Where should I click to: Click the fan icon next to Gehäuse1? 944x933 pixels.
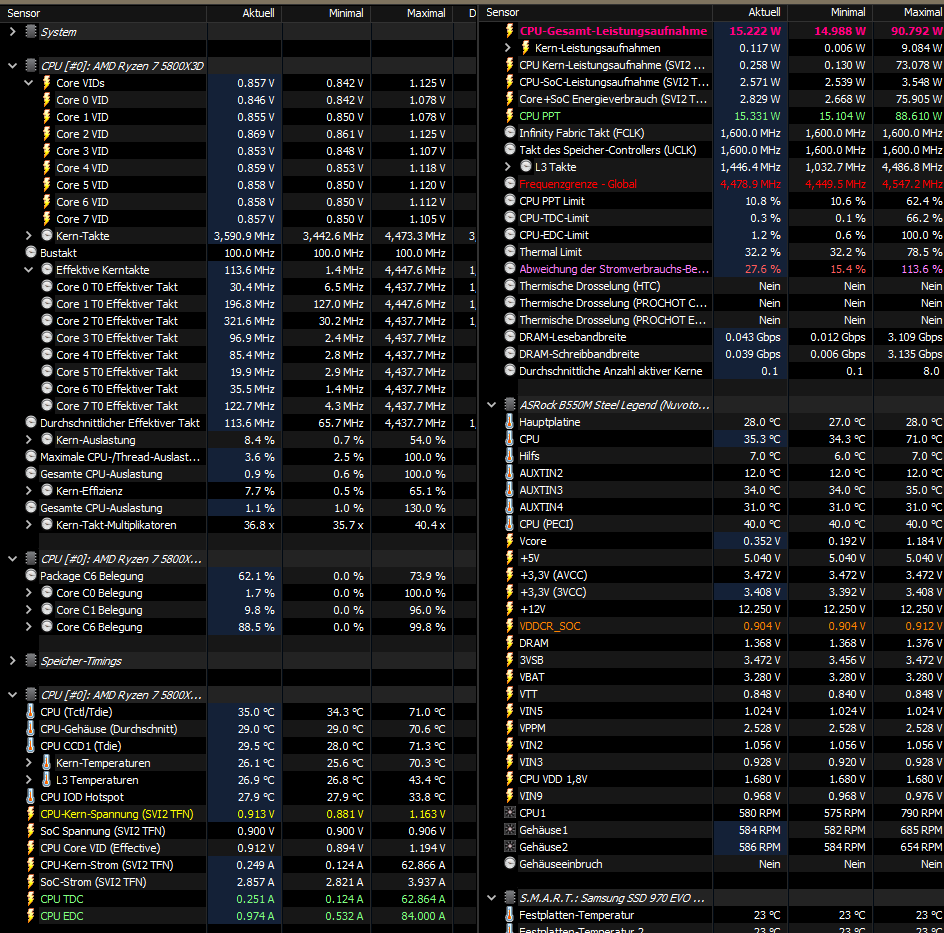pos(512,828)
